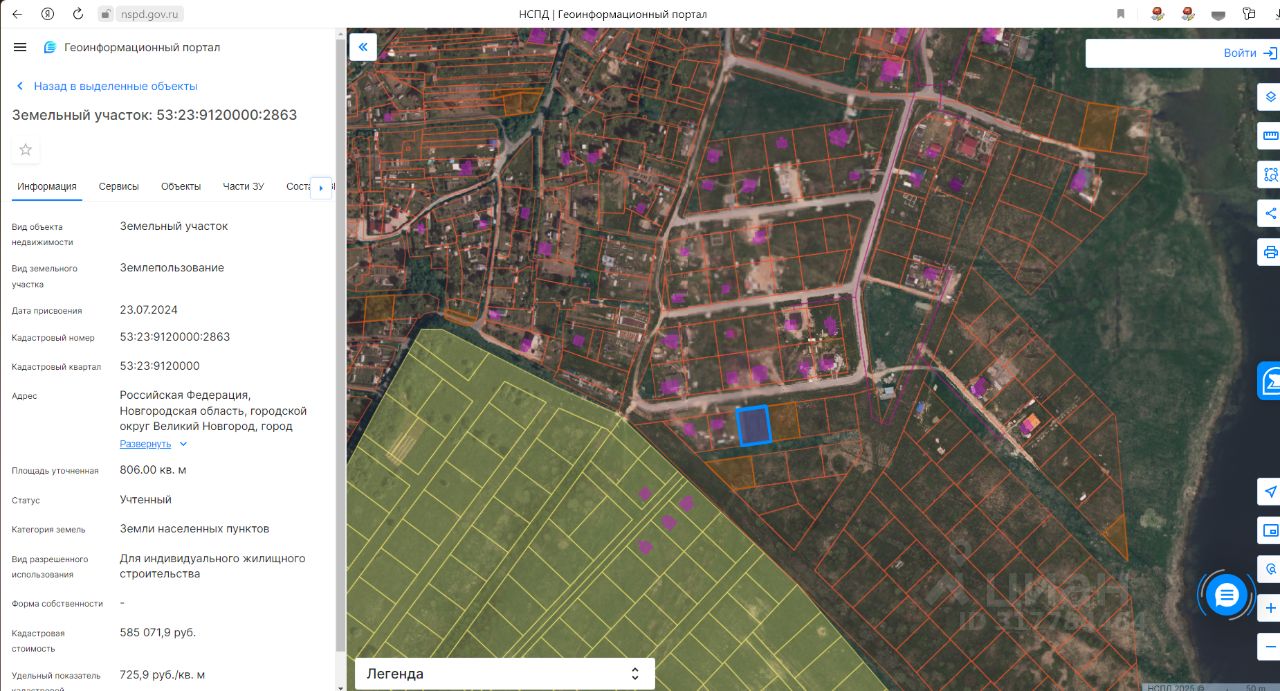Click the area value 806.00 кв. м
The height and width of the screenshot is (691, 1280).
pos(153,470)
